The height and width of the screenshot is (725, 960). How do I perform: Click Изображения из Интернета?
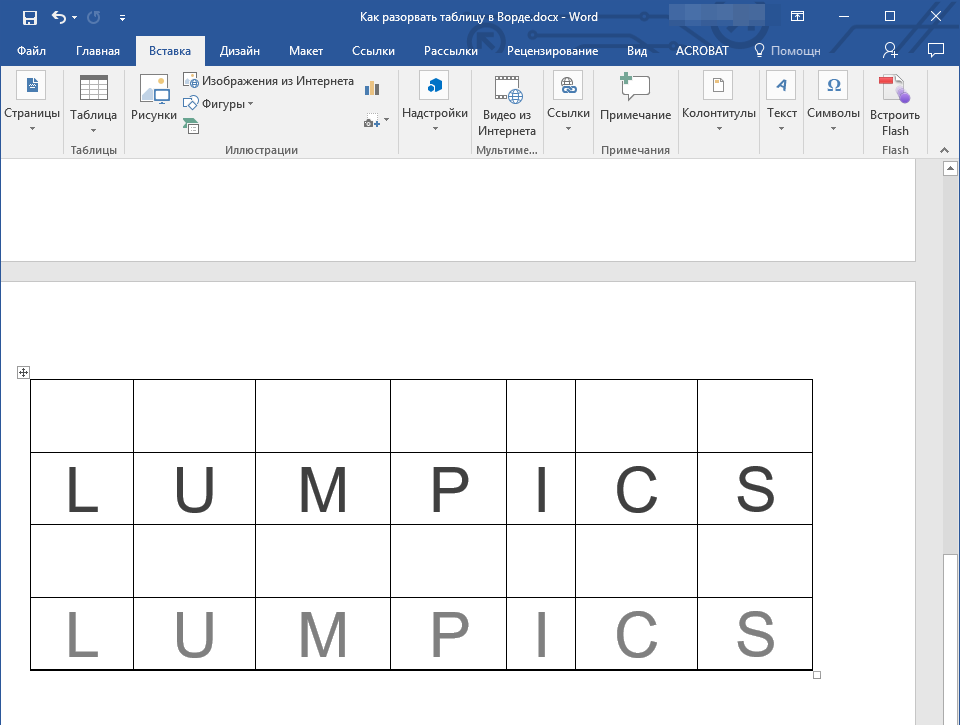coord(268,81)
